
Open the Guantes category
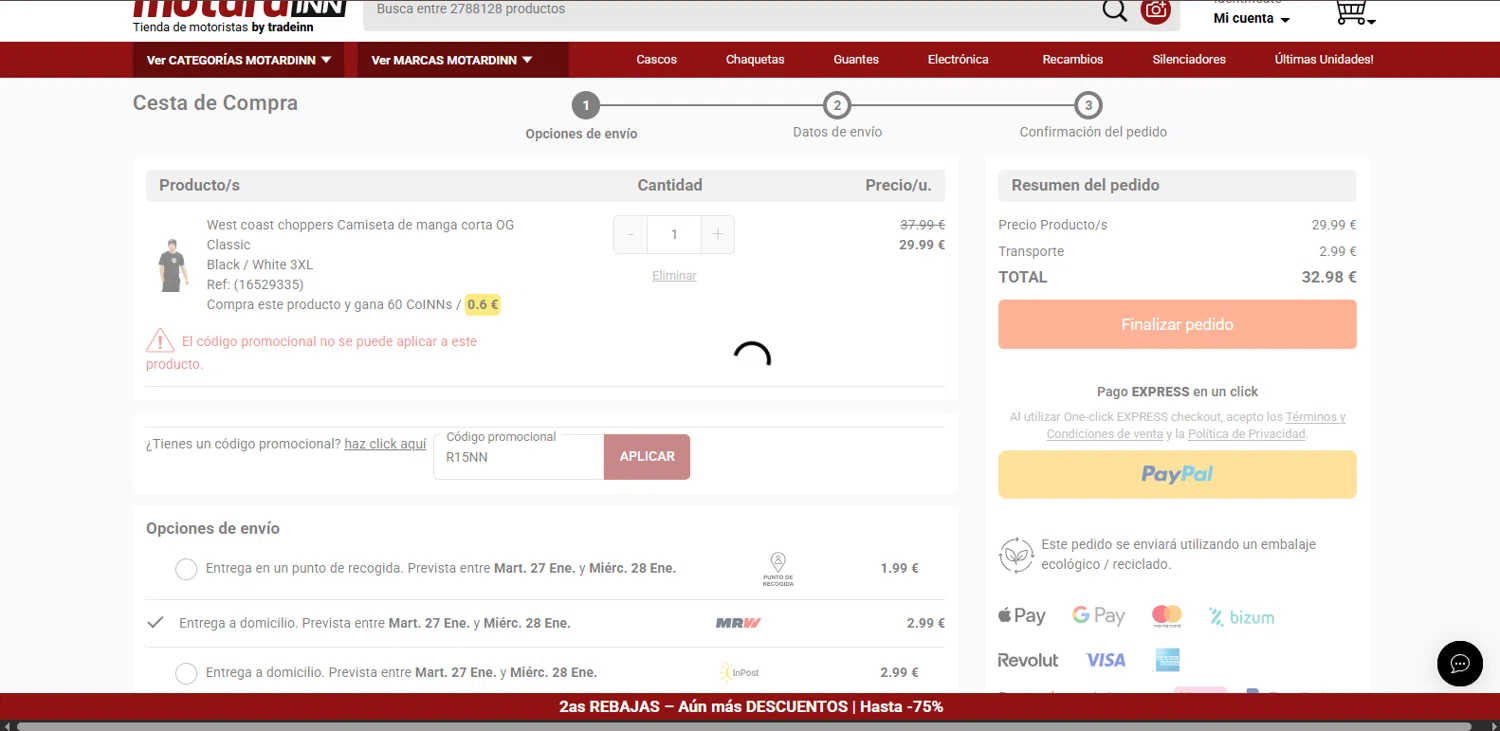(856, 60)
